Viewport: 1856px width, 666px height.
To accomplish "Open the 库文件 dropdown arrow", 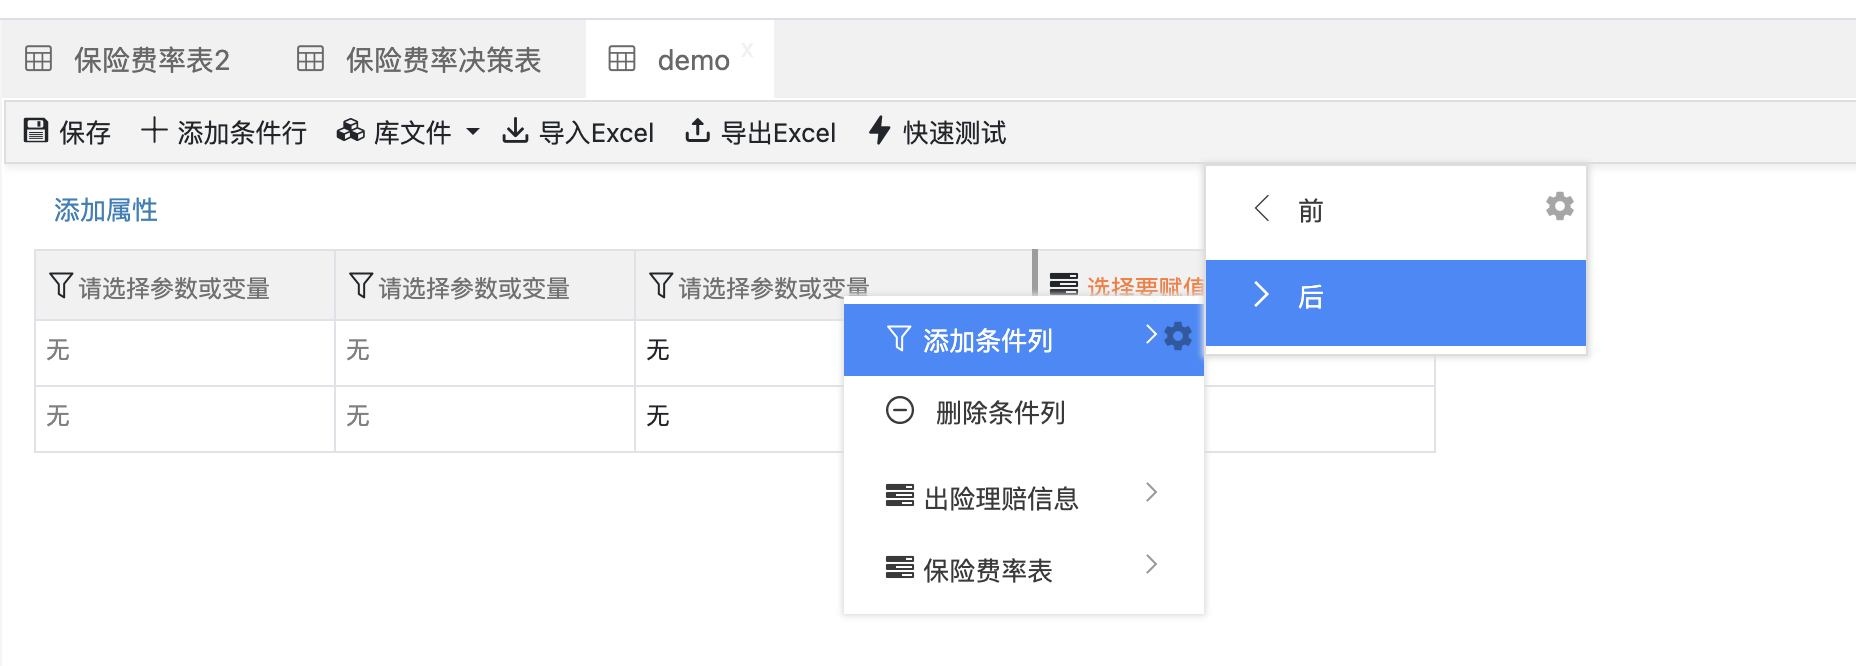I will (x=473, y=132).
